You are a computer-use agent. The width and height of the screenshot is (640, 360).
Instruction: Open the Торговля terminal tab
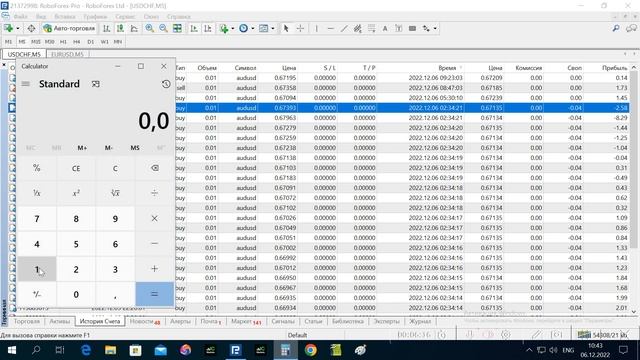(x=27, y=322)
